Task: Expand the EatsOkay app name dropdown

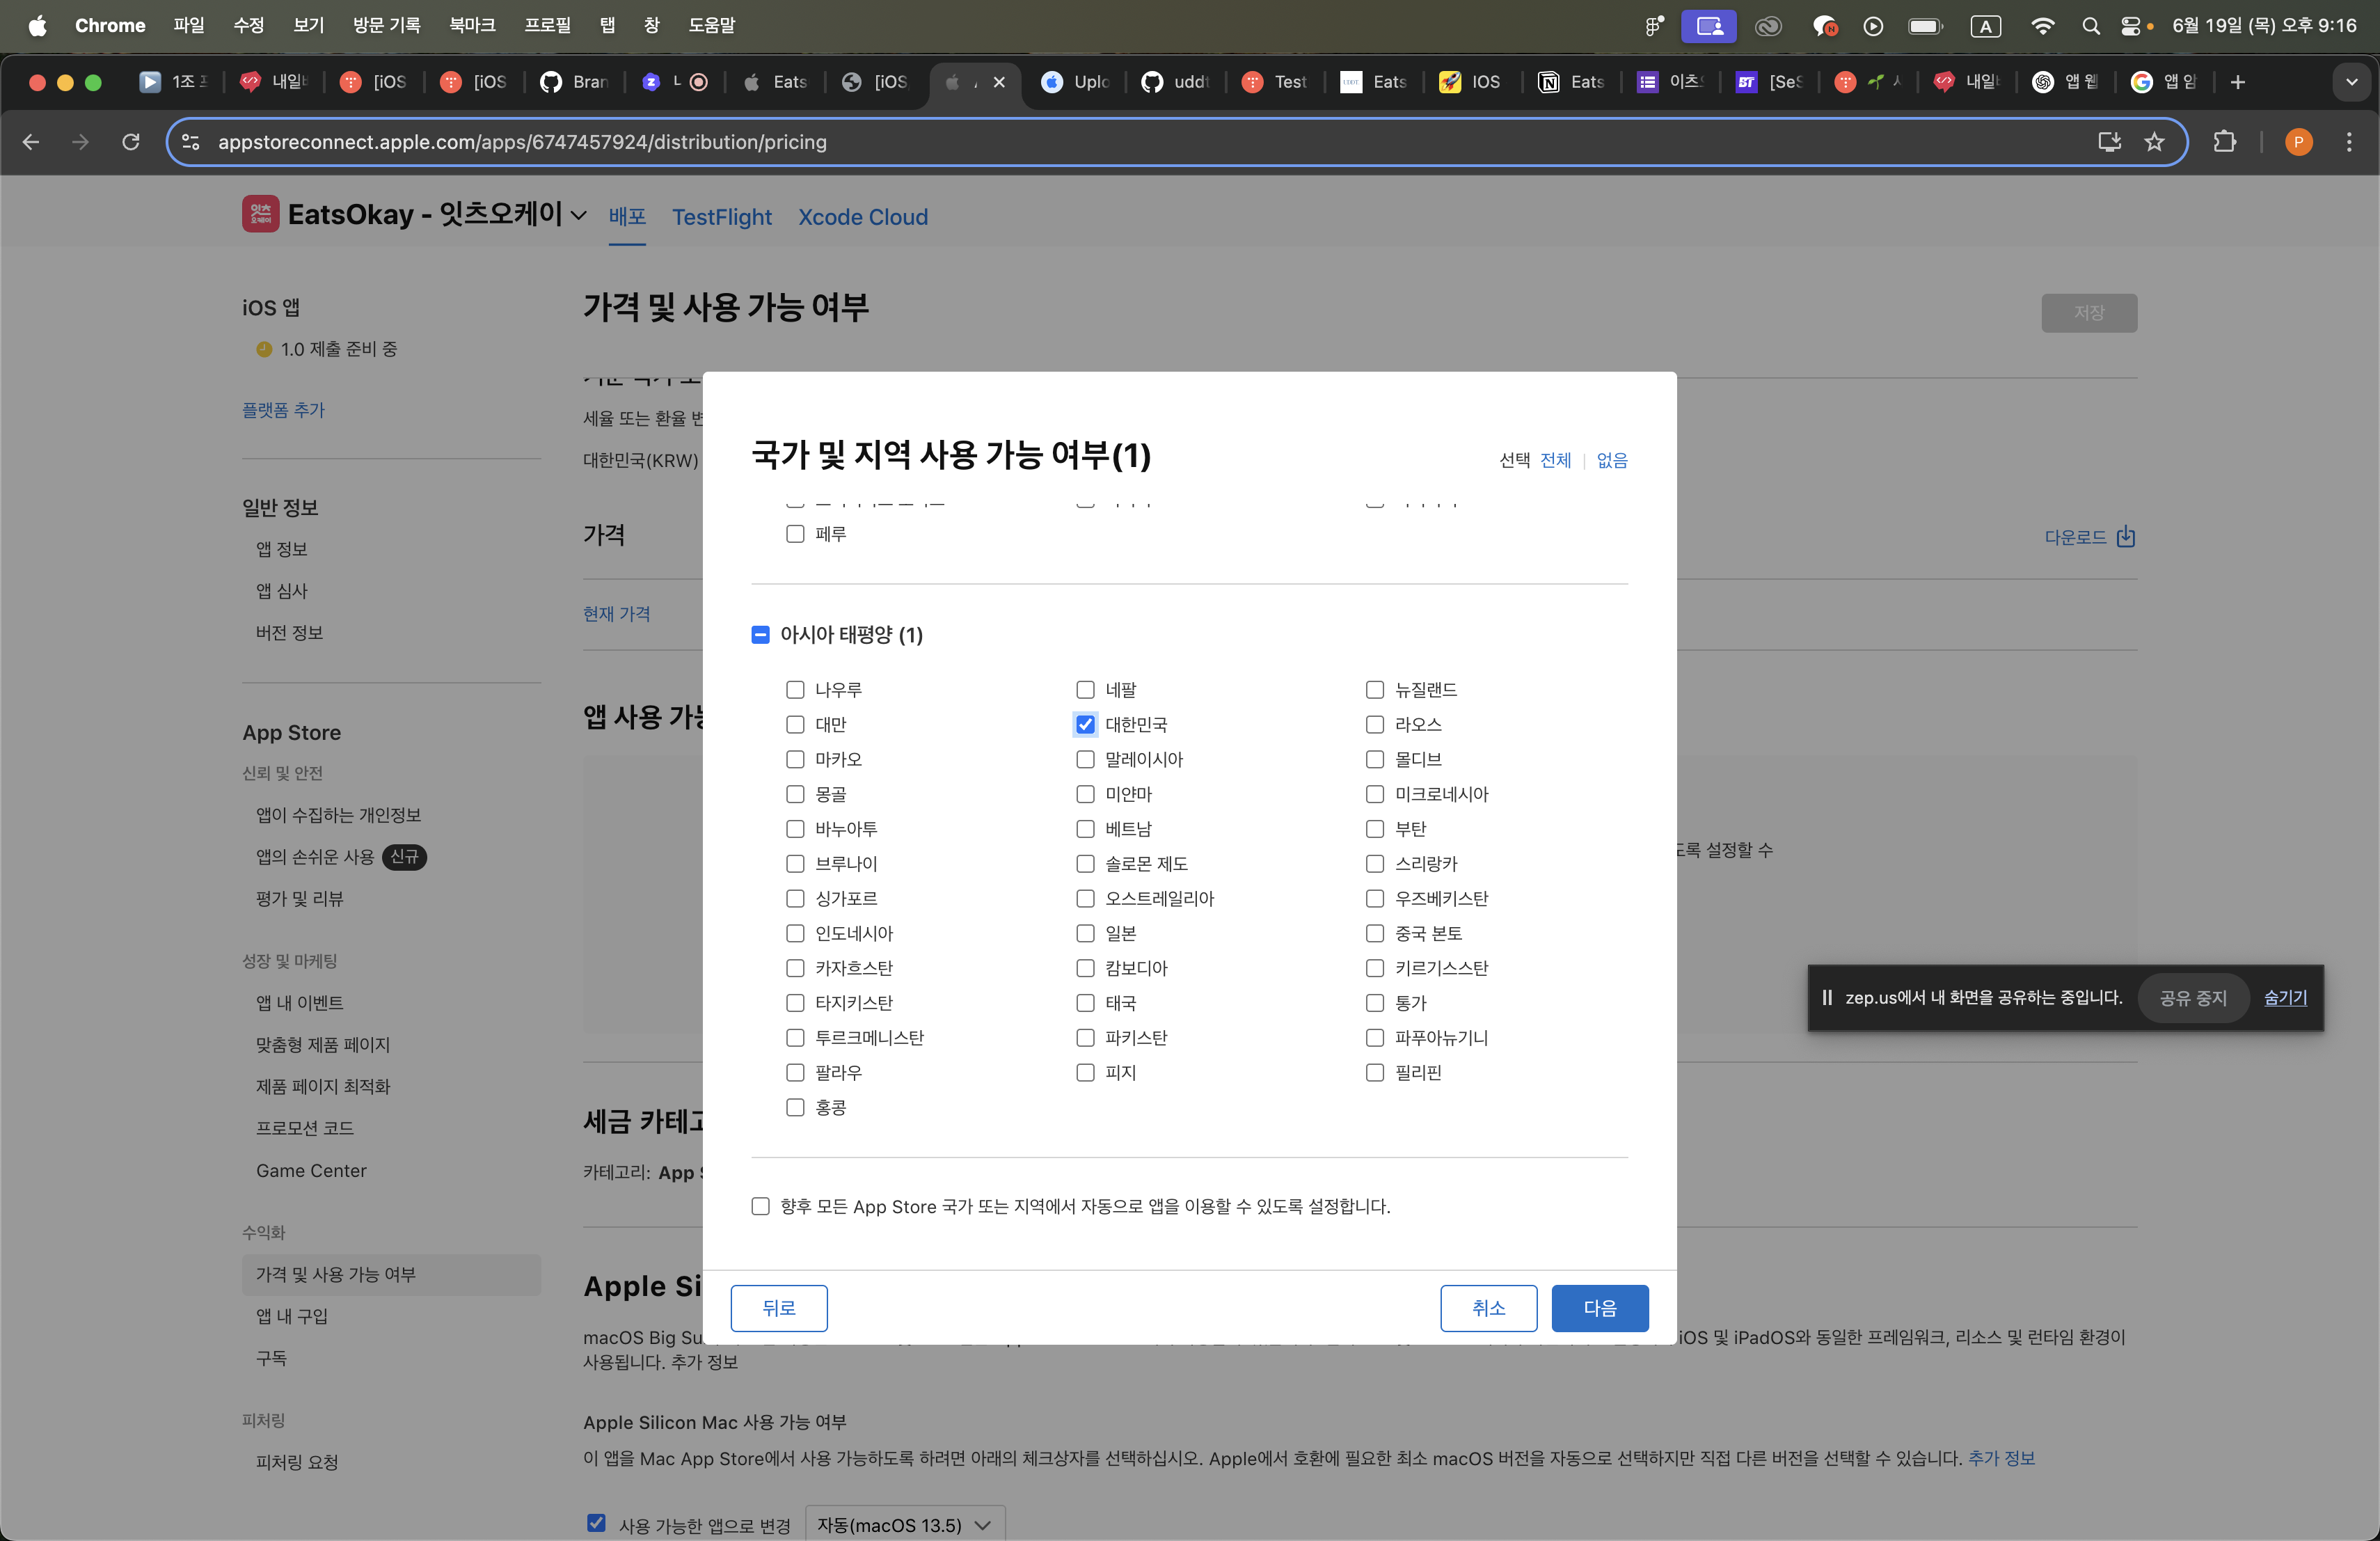Action: 578,216
